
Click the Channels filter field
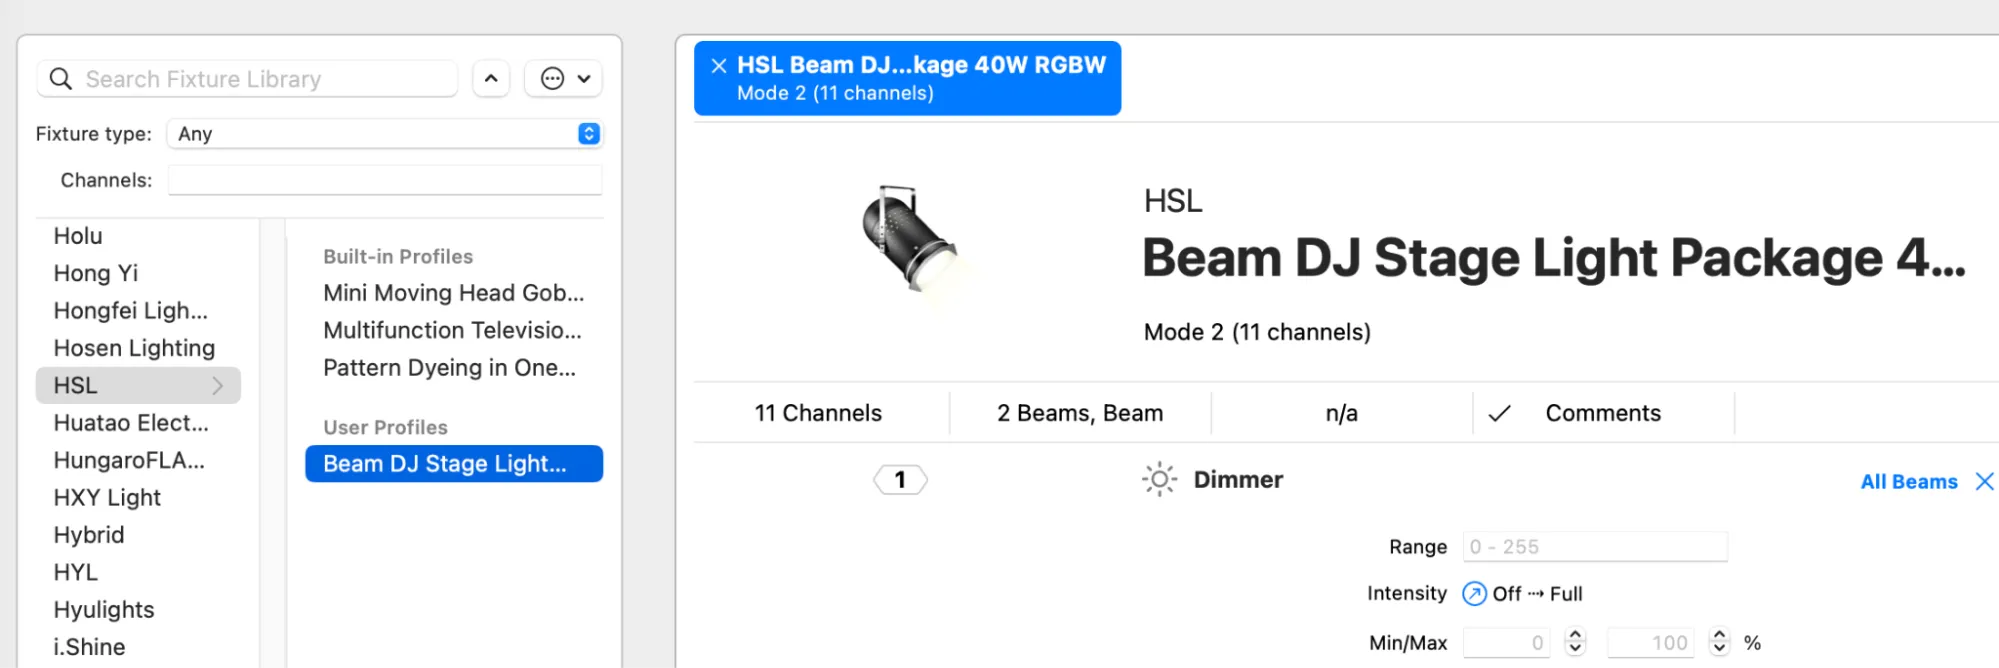click(x=385, y=180)
